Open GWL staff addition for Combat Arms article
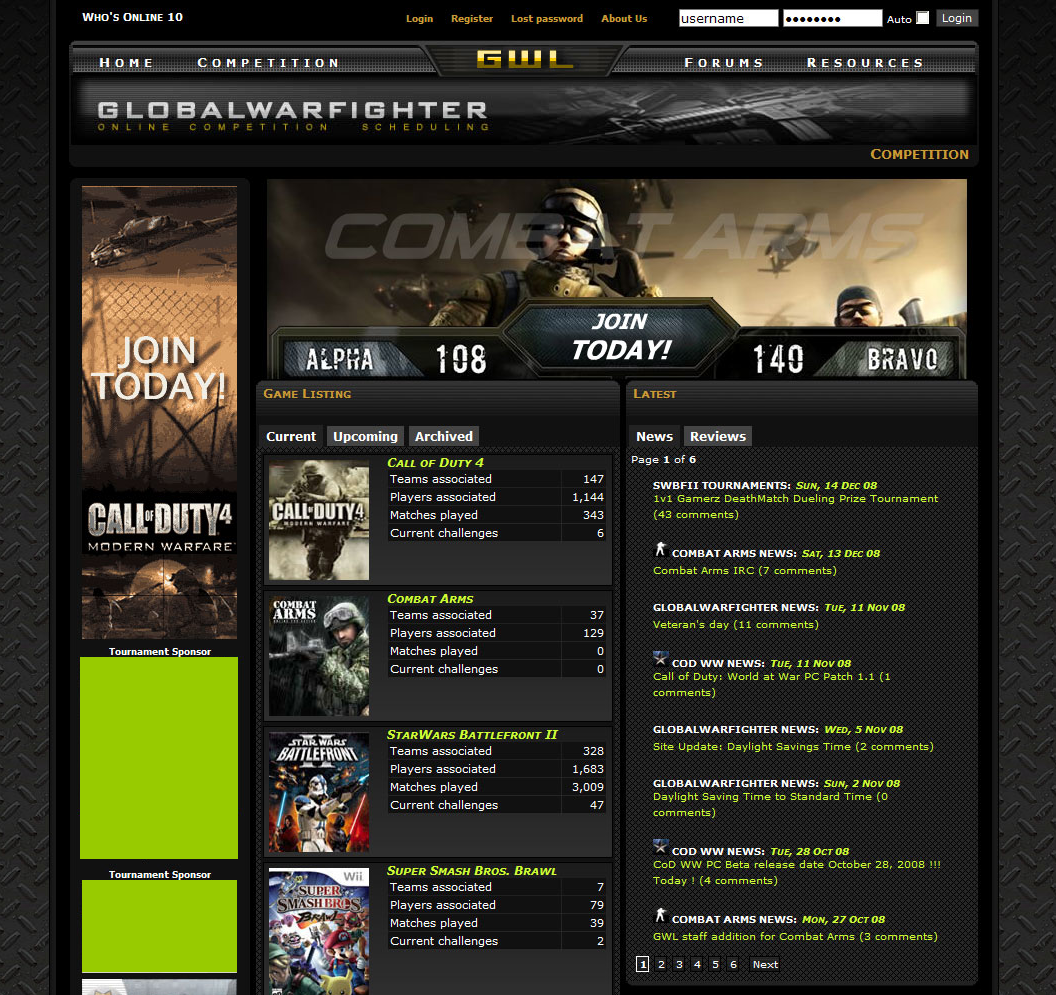1056x995 pixels. tap(795, 936)
